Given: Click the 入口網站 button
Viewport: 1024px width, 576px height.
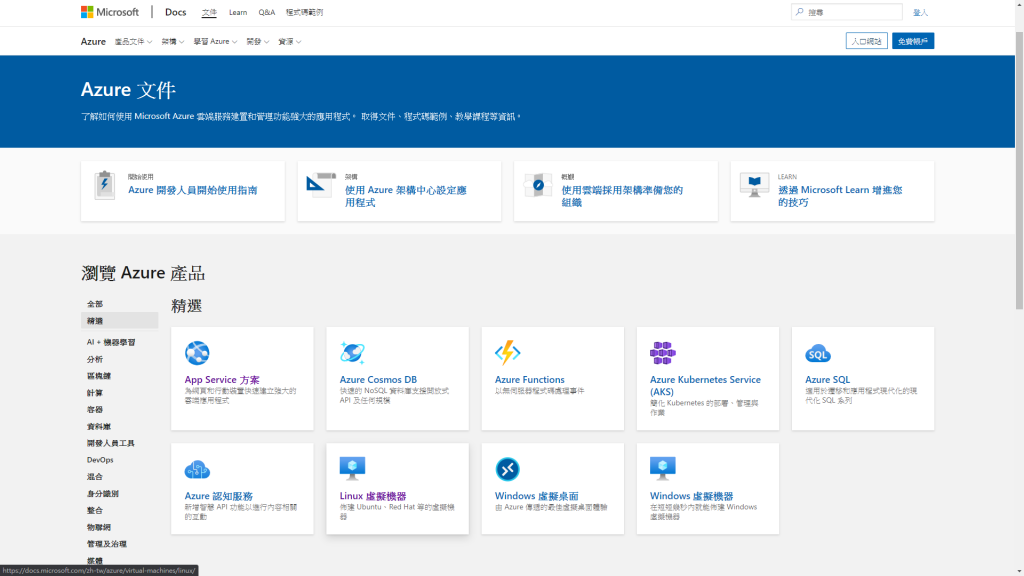Looking at the screenshot, I should pyautogui.click(x=866, y=41).
